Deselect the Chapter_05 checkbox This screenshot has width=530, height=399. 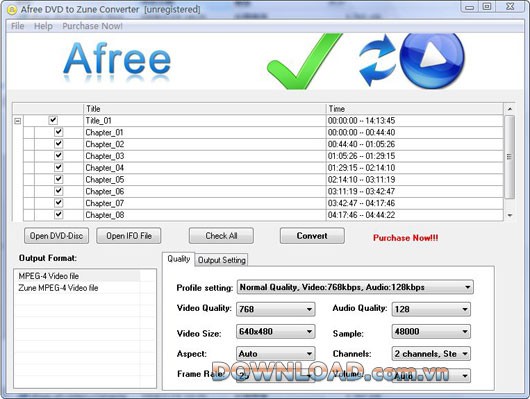pyautogui.click(x=58, y=179)
